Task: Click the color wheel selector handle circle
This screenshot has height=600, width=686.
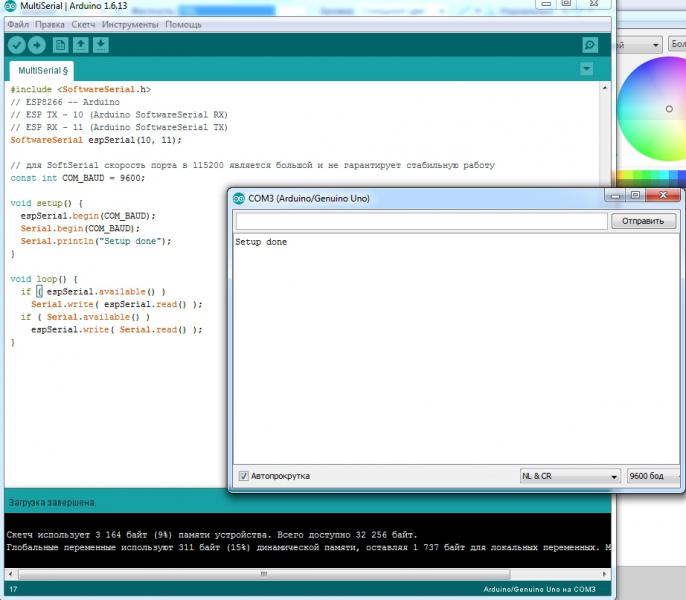Action: (x=669, y=109)
